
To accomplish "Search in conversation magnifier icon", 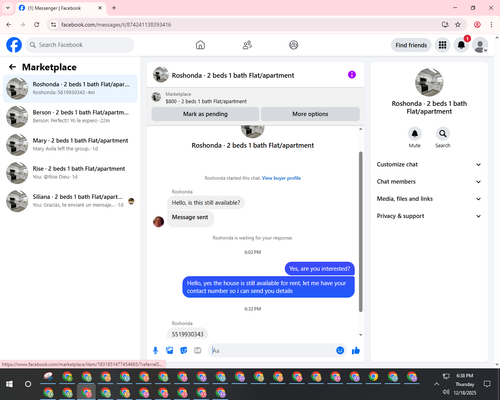I will (x=443, y=134).
